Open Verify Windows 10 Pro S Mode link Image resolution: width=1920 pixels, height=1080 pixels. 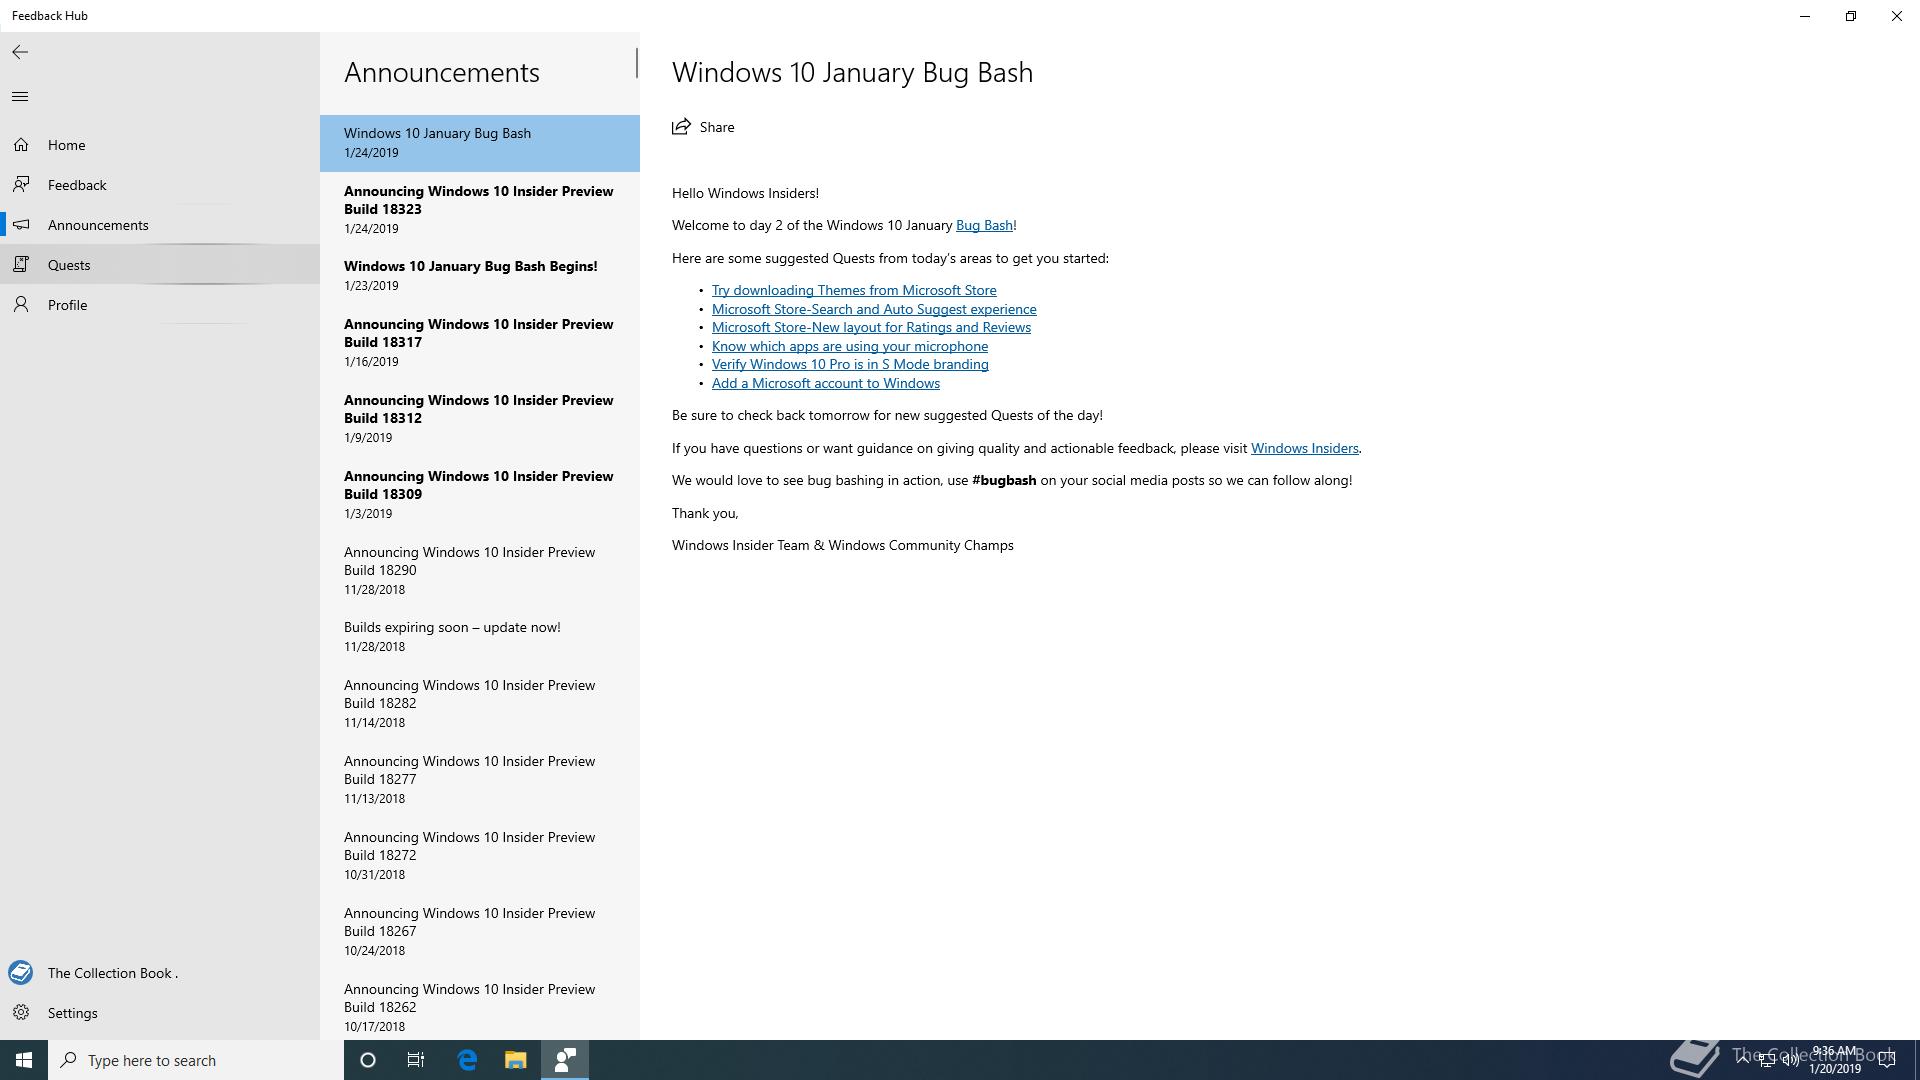coord(850,364)
